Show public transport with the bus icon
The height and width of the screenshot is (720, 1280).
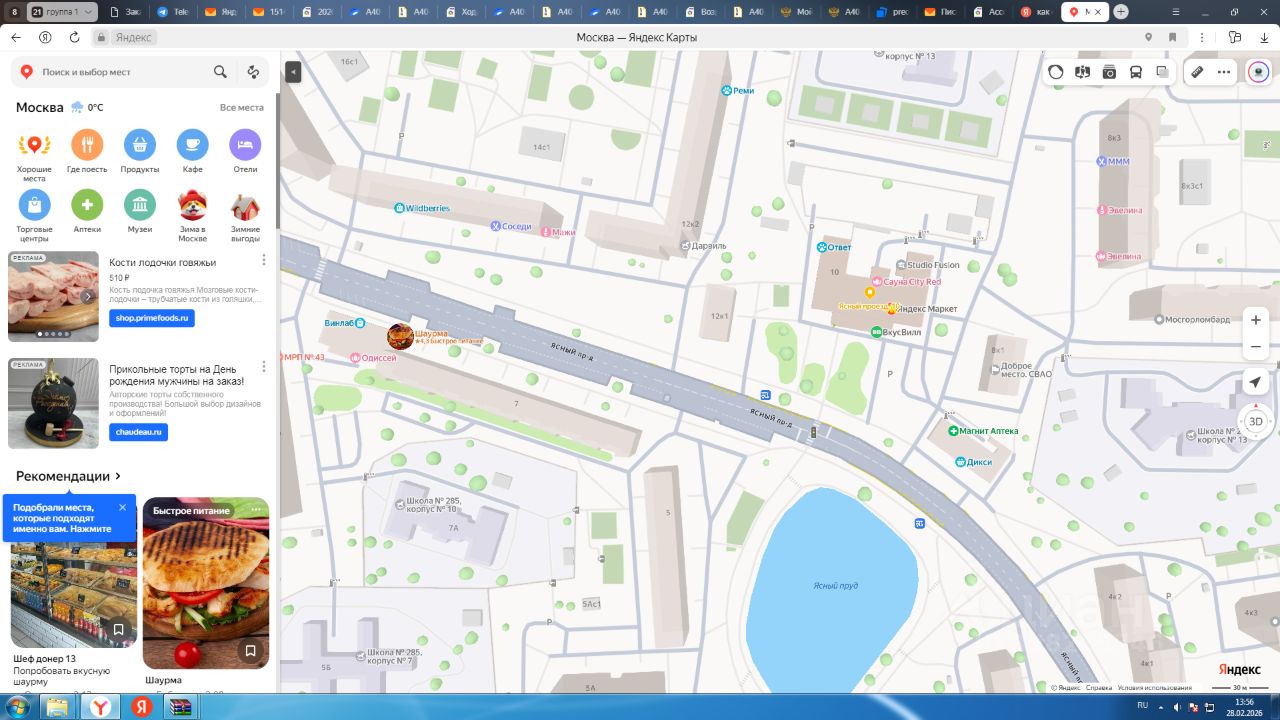click(1136, 72)
